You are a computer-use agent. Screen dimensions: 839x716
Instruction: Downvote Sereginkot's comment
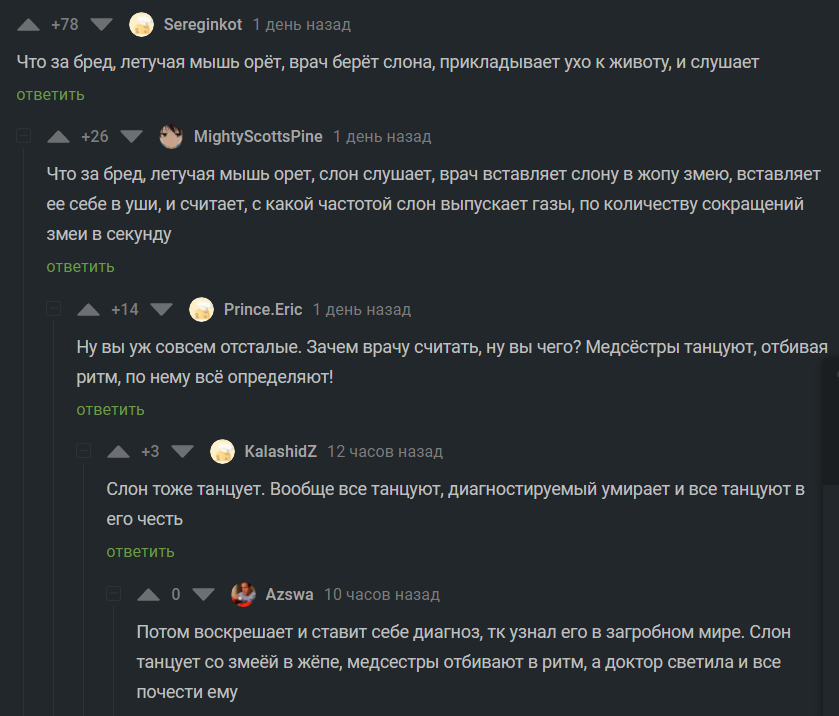click(103, 24)
